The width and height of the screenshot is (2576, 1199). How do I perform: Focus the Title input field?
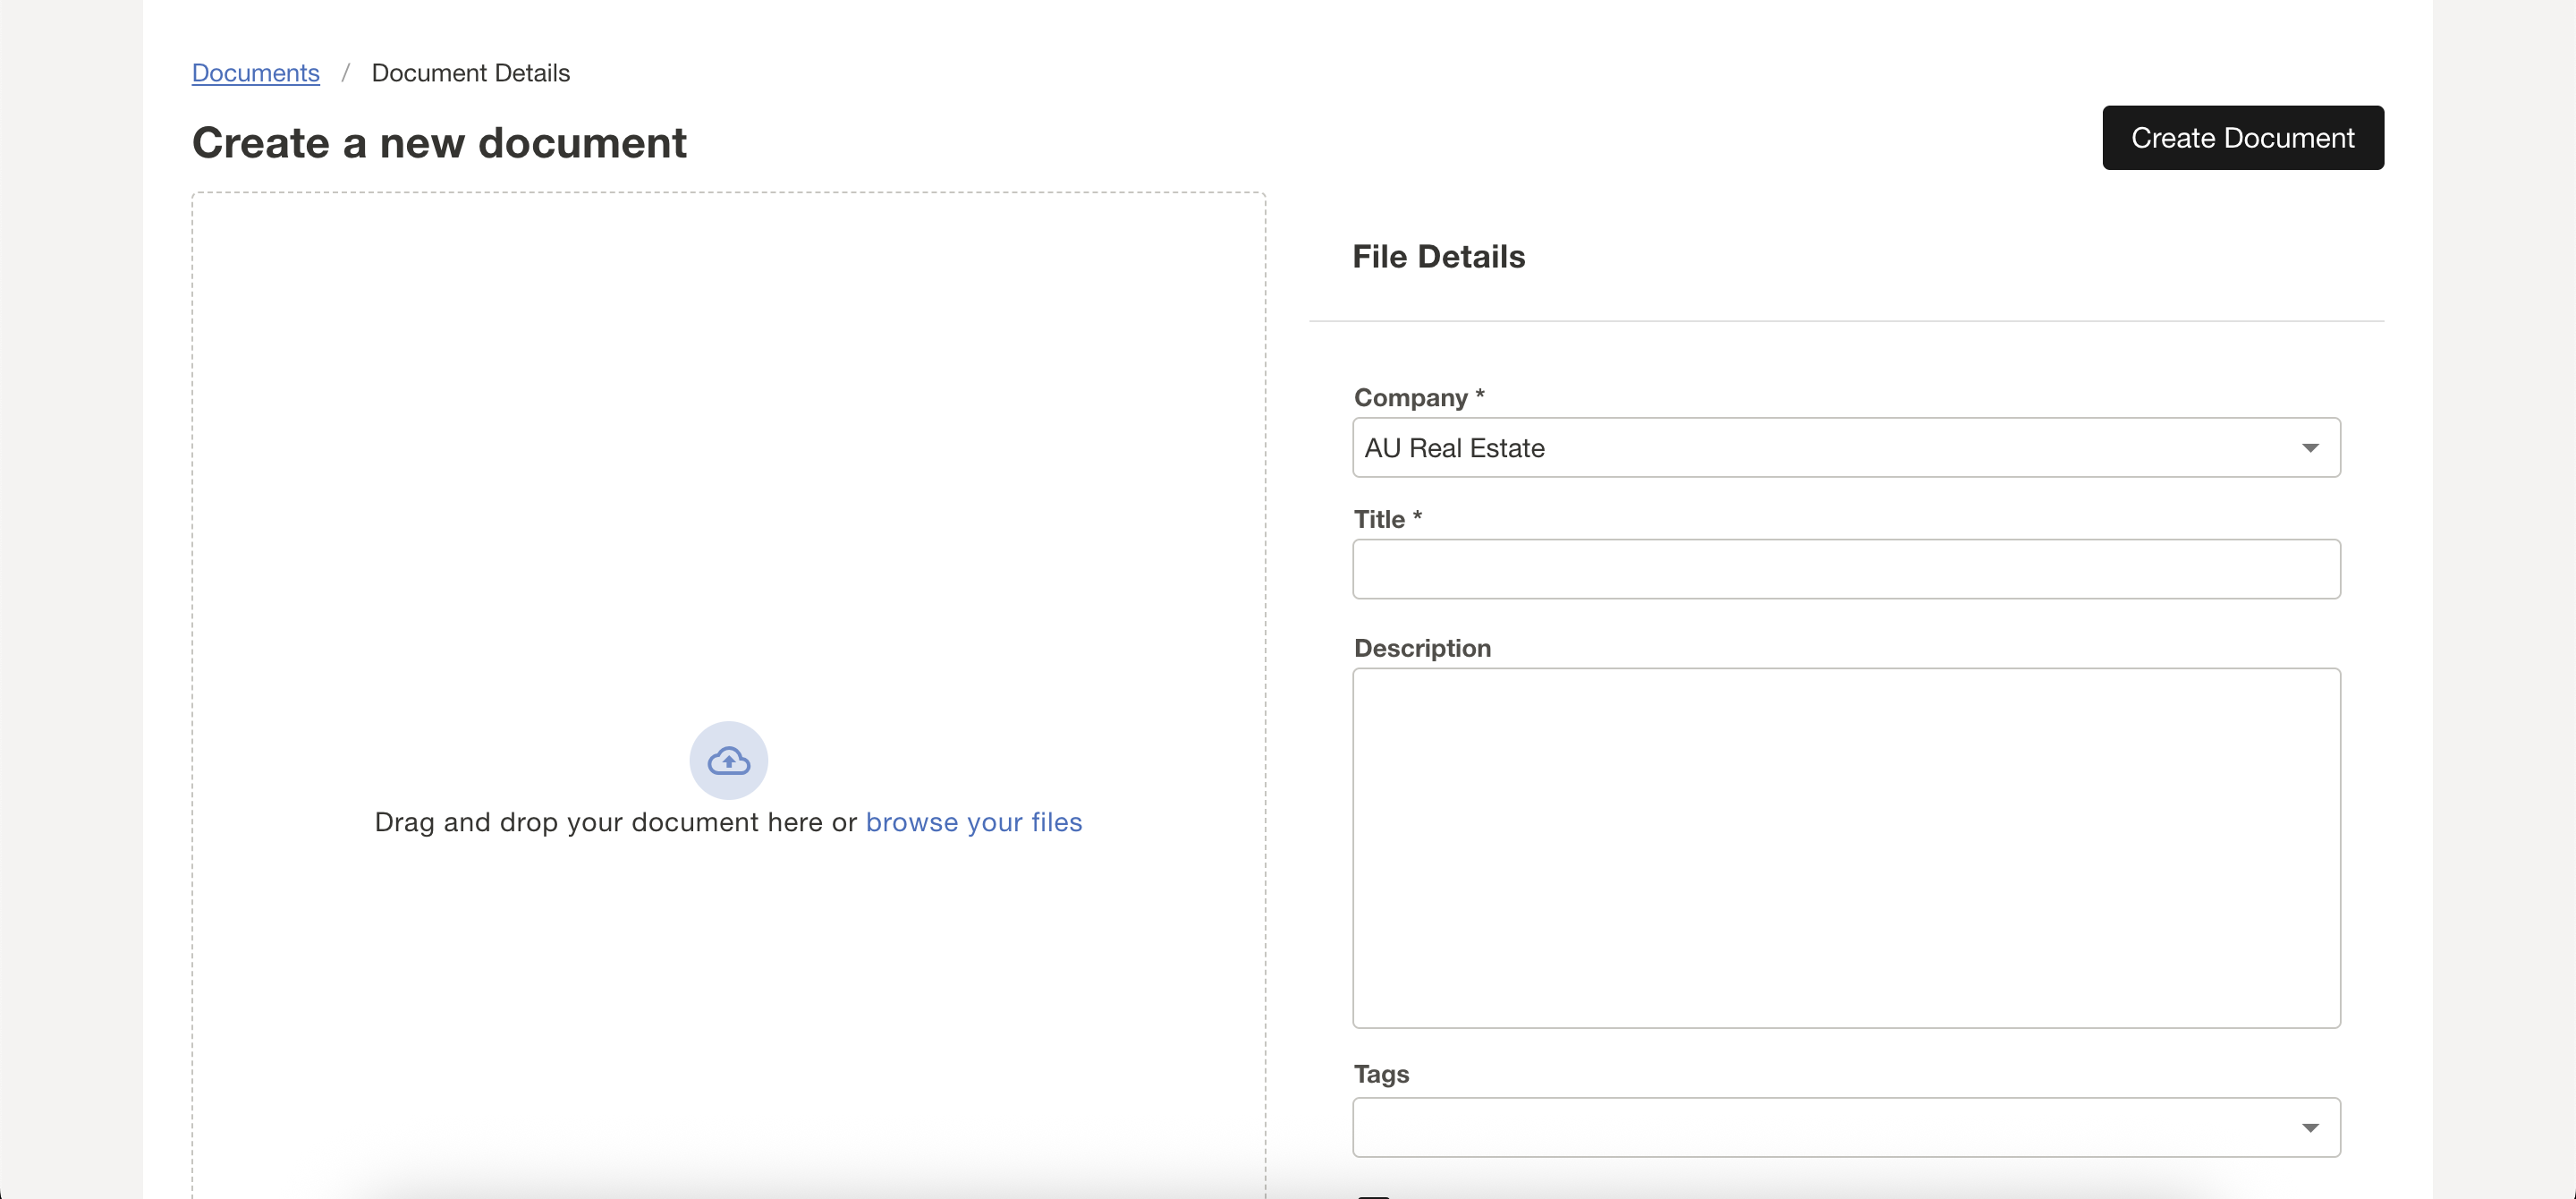click(1846, 570)
